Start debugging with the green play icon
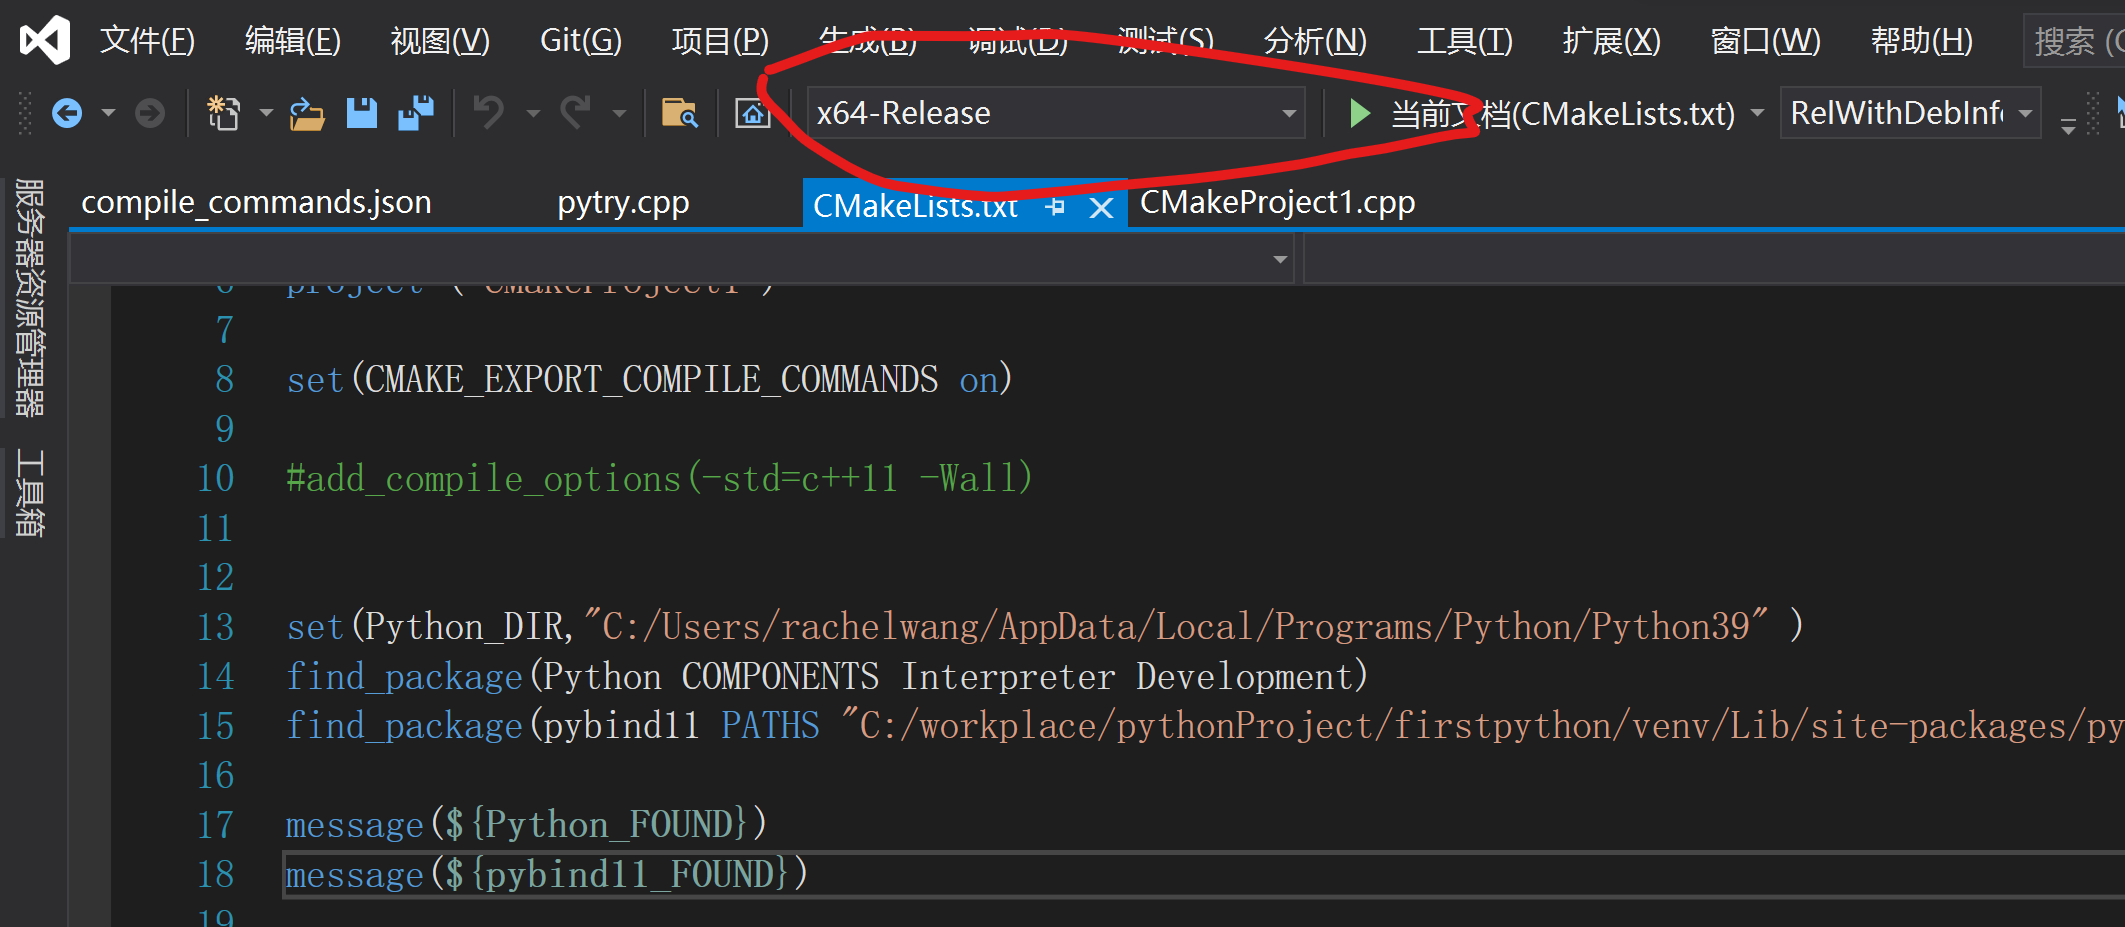 [1359, 113]
